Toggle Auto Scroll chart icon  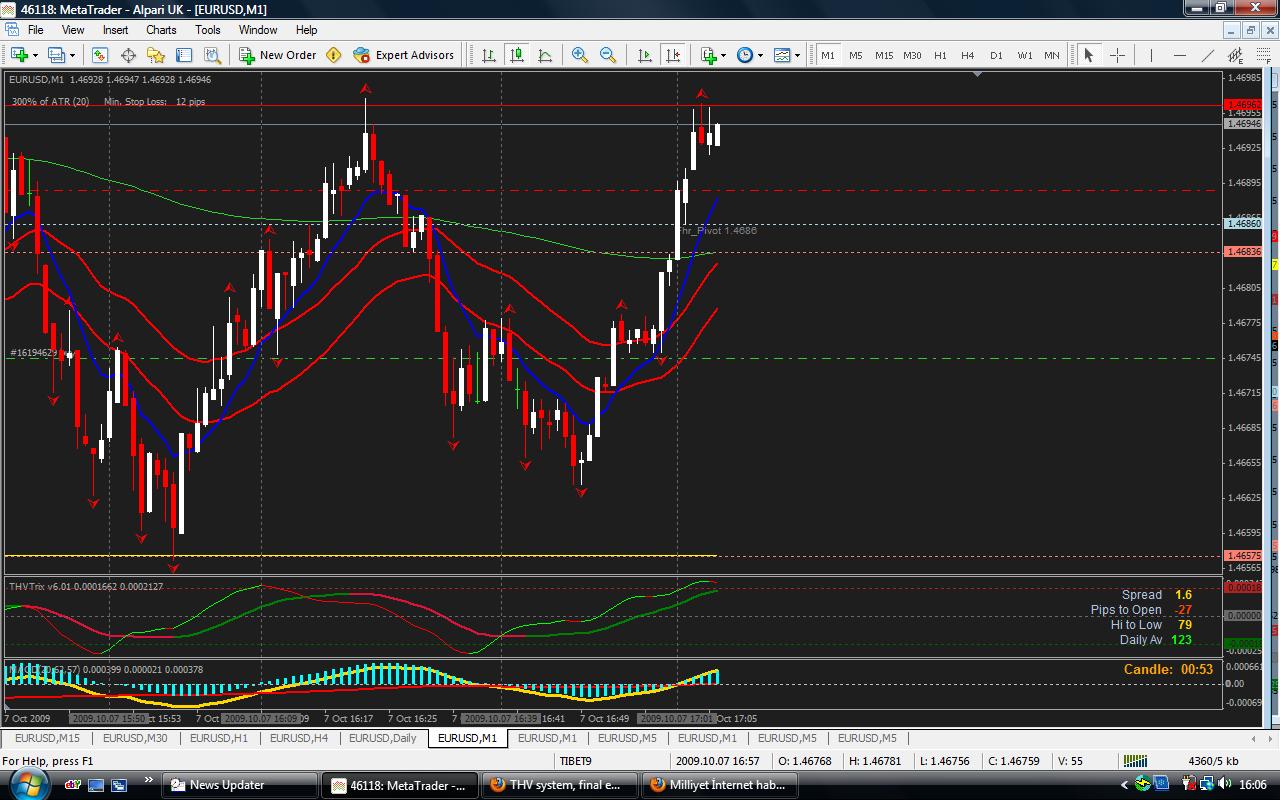tap(645, 55)
